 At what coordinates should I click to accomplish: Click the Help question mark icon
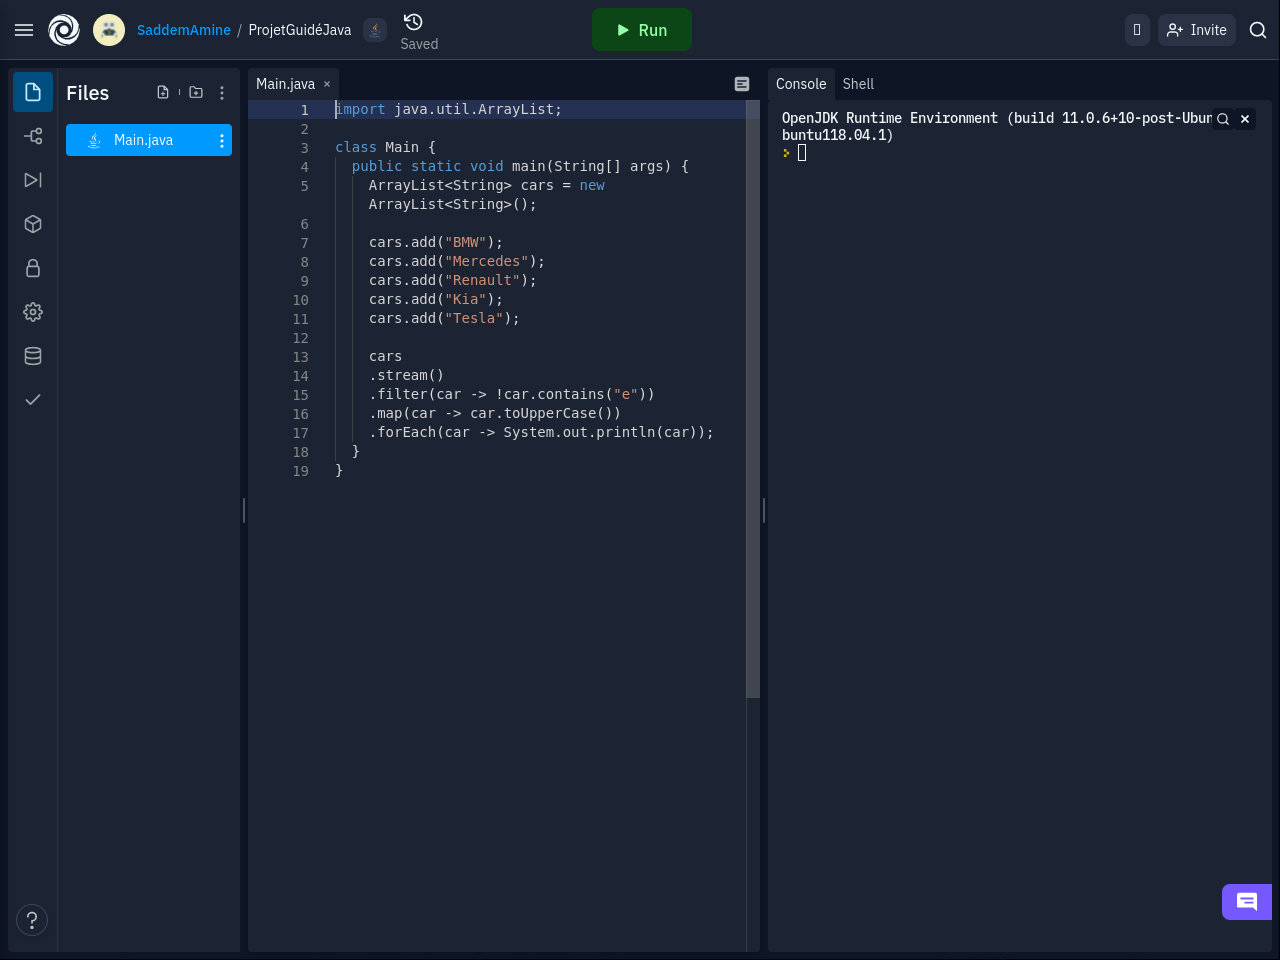pos(32,920)
